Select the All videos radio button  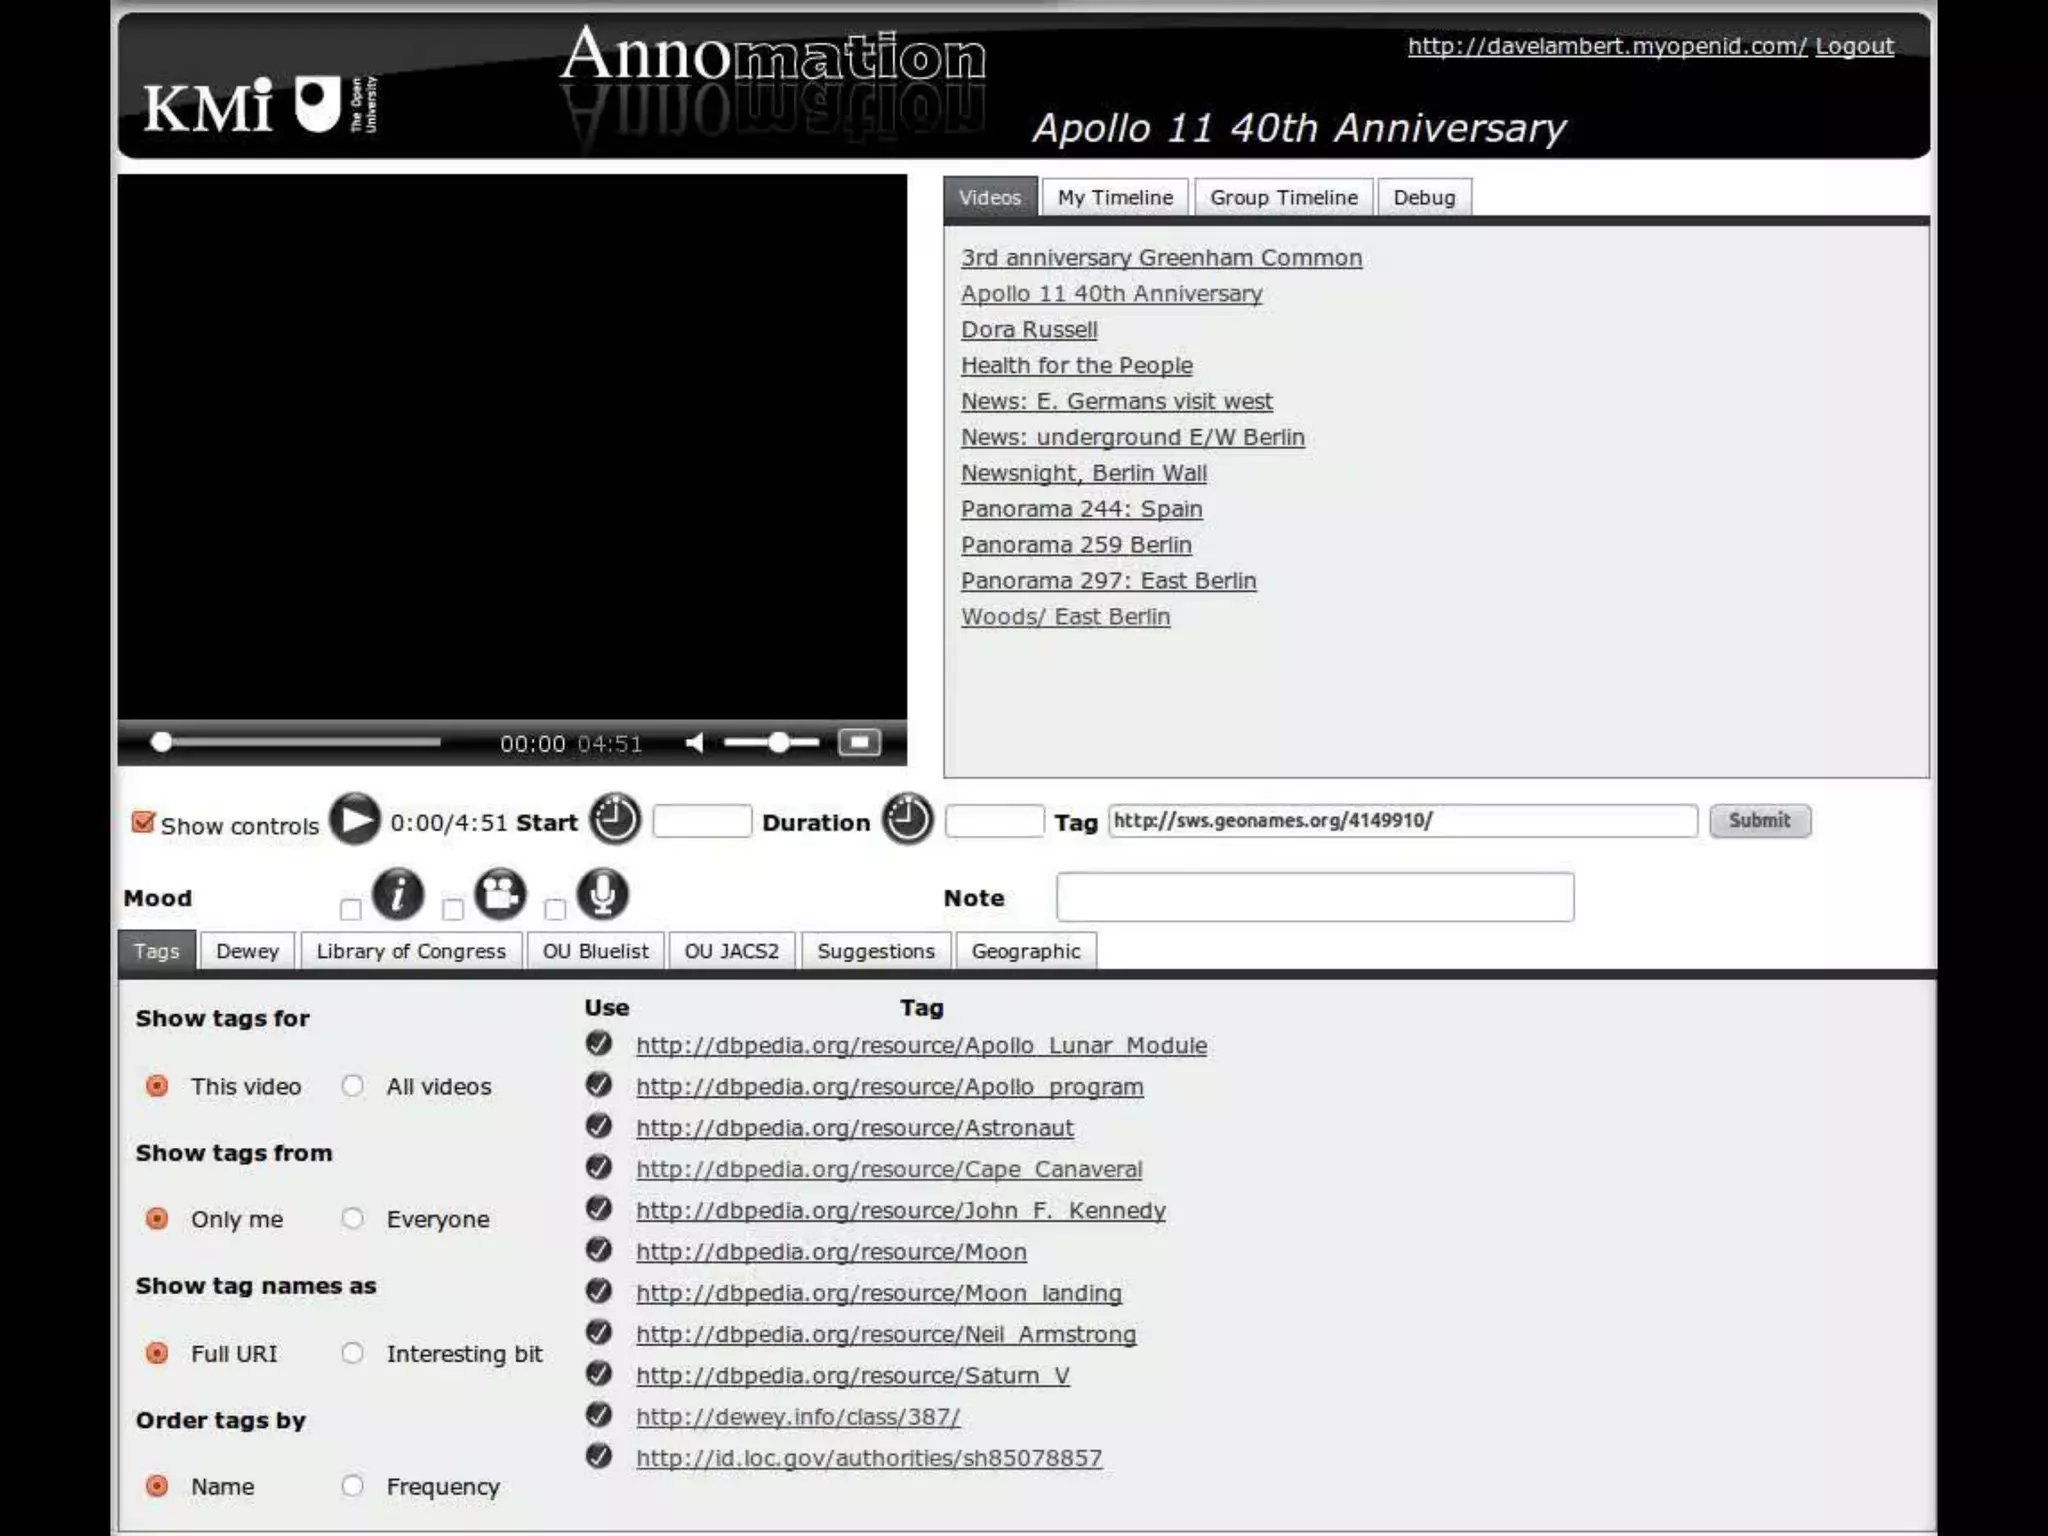point(352,1086)
